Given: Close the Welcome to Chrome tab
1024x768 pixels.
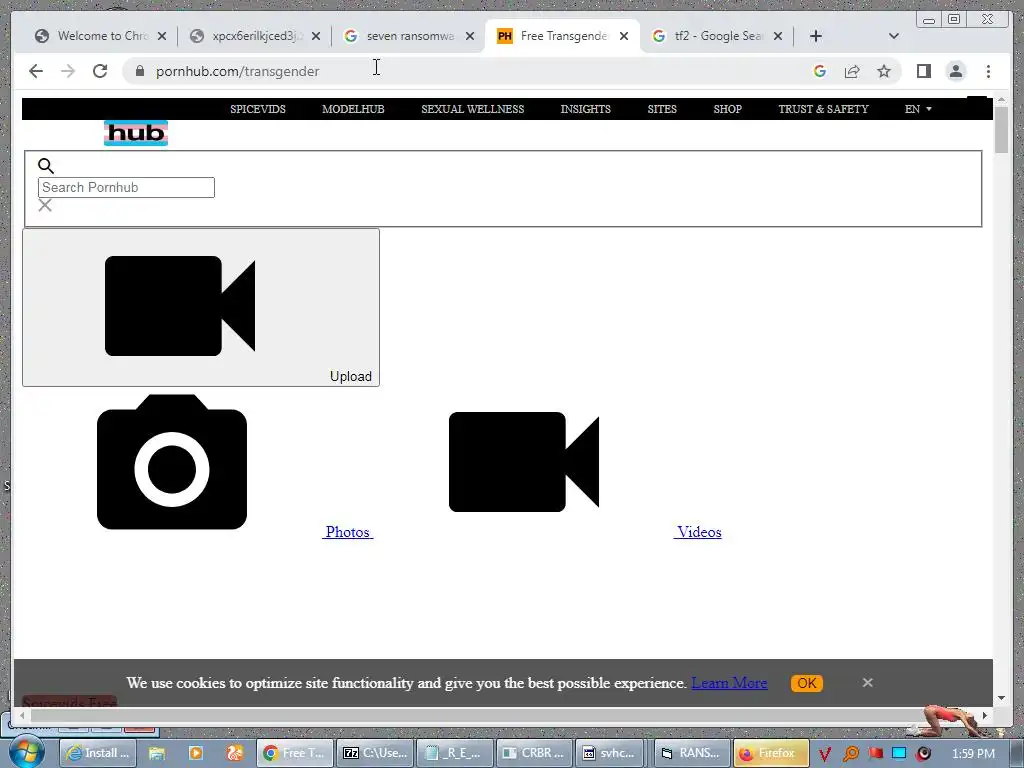Looking at the screenshot, I should coord(162,36).
